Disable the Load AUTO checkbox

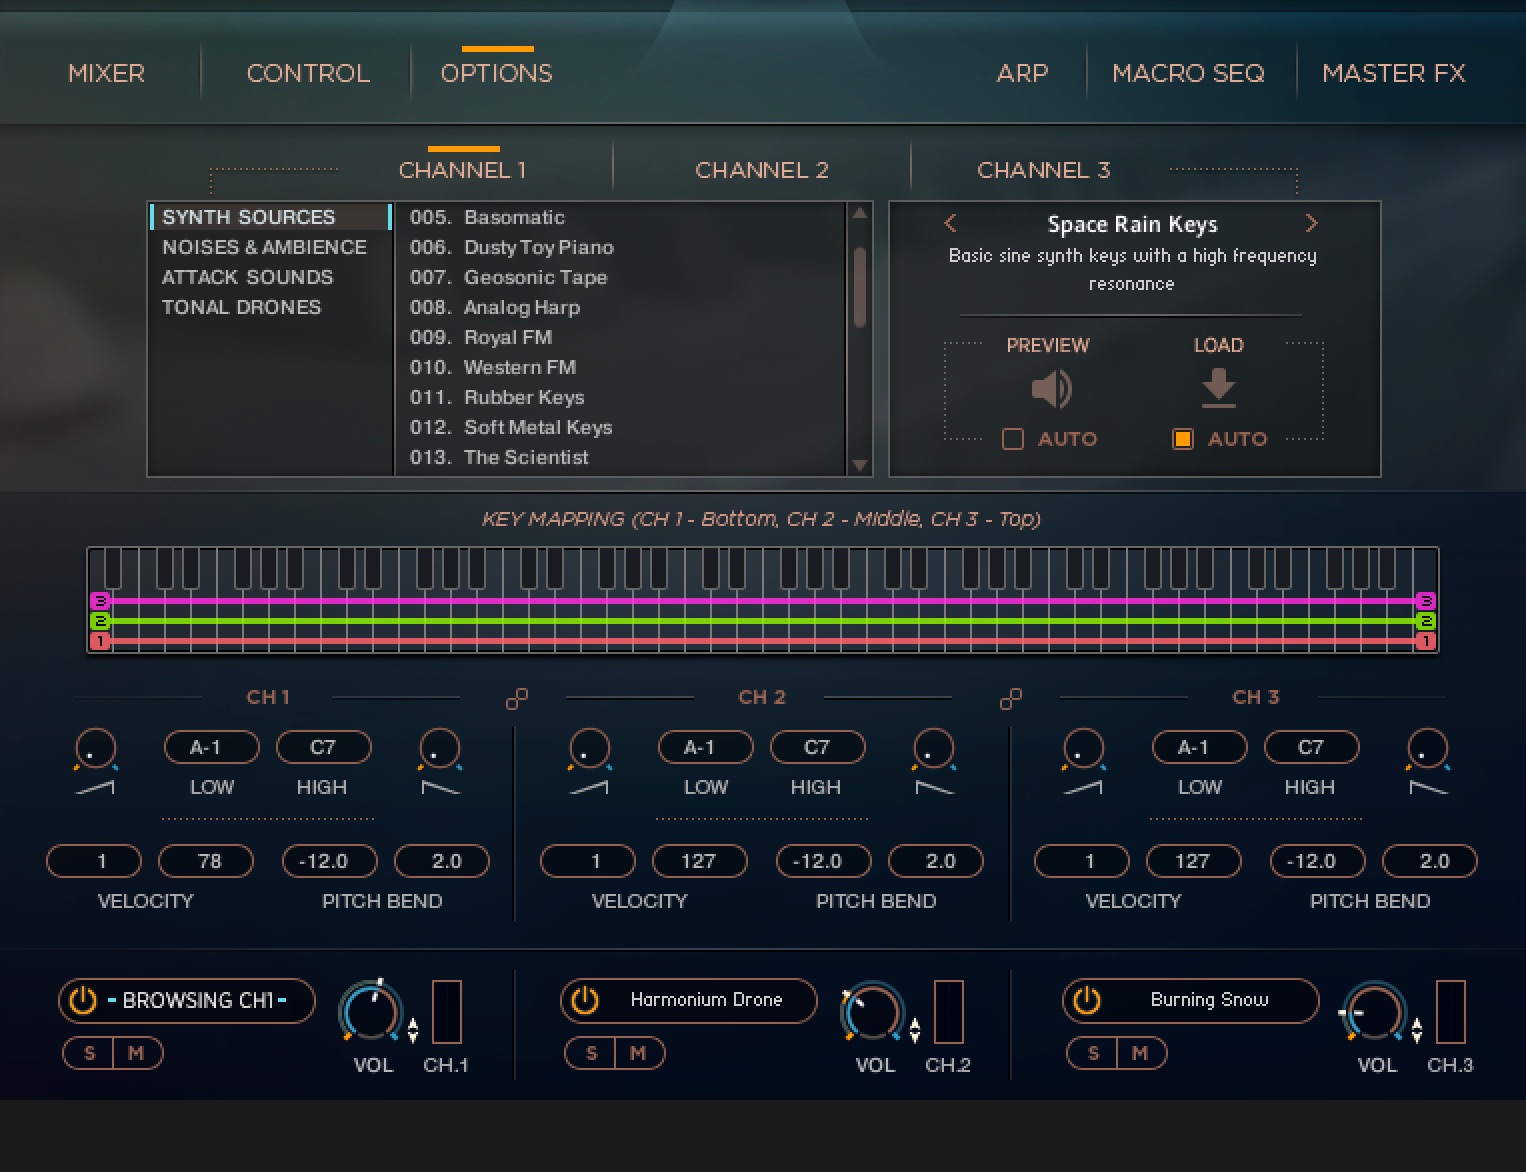1183,439
